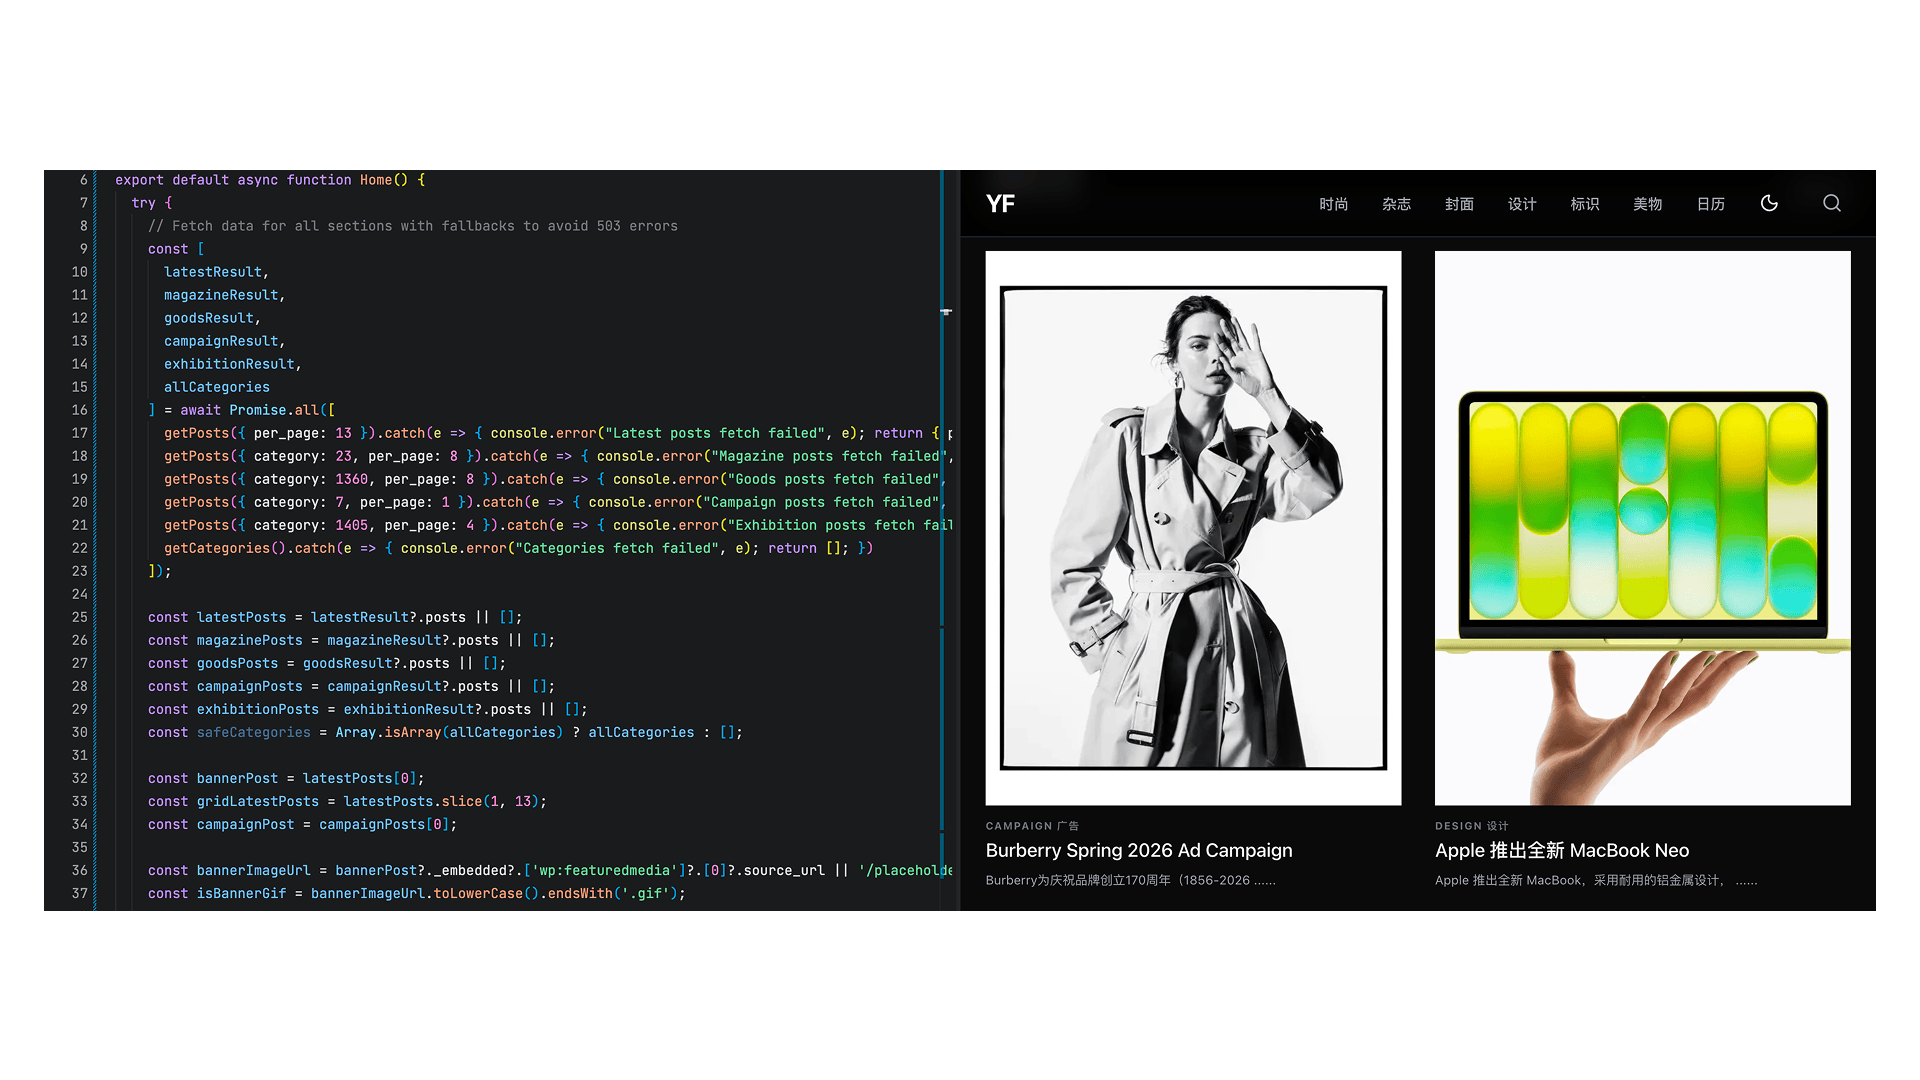Screen dimensions: 1920x1080
Task: Open the Burberry Spring 2026 Ad Campaign article
Action: (x=1139, y=850)
